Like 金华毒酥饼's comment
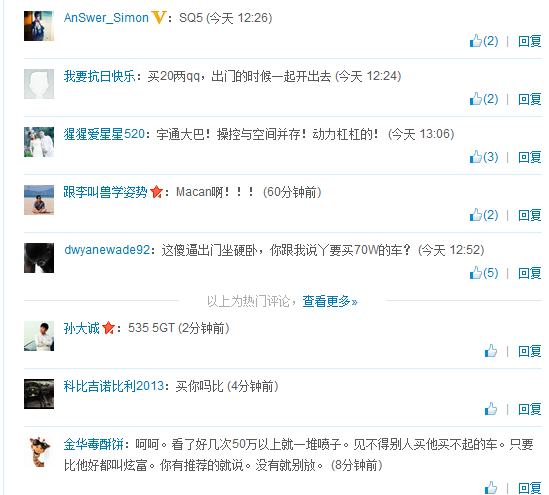Viewport: 549px width, 495px height. (491, 488)
